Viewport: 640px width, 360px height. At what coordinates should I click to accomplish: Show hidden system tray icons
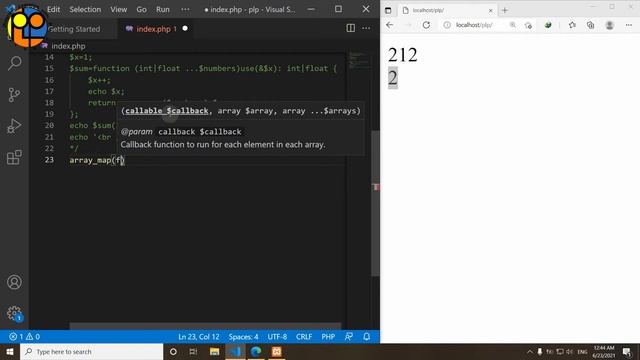click(x=530, y=351)
